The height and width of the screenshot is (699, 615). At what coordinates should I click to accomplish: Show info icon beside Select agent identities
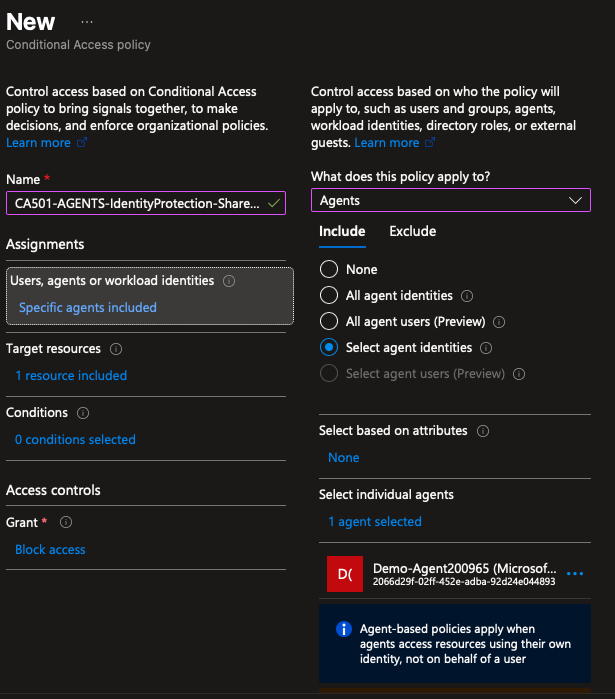486,348
